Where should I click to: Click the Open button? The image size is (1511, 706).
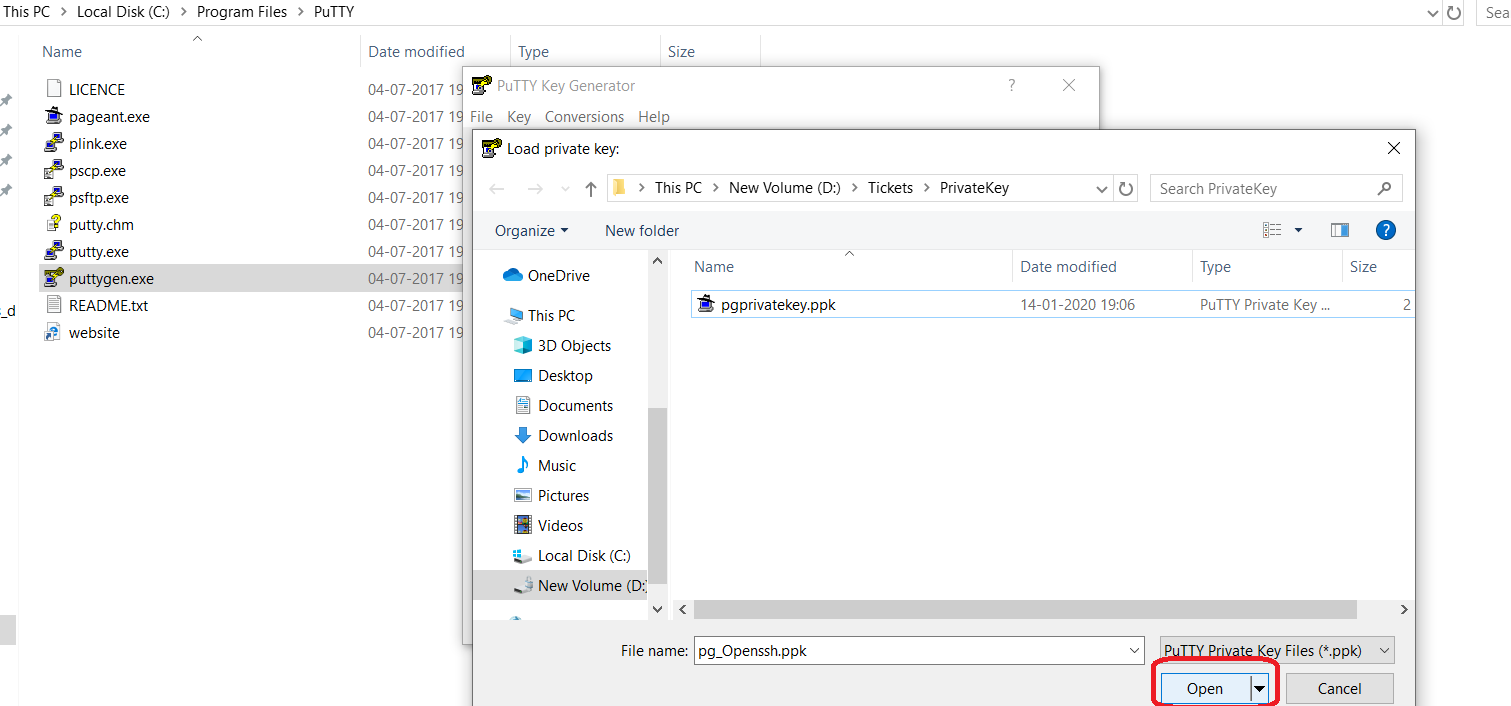[1204, 689]
